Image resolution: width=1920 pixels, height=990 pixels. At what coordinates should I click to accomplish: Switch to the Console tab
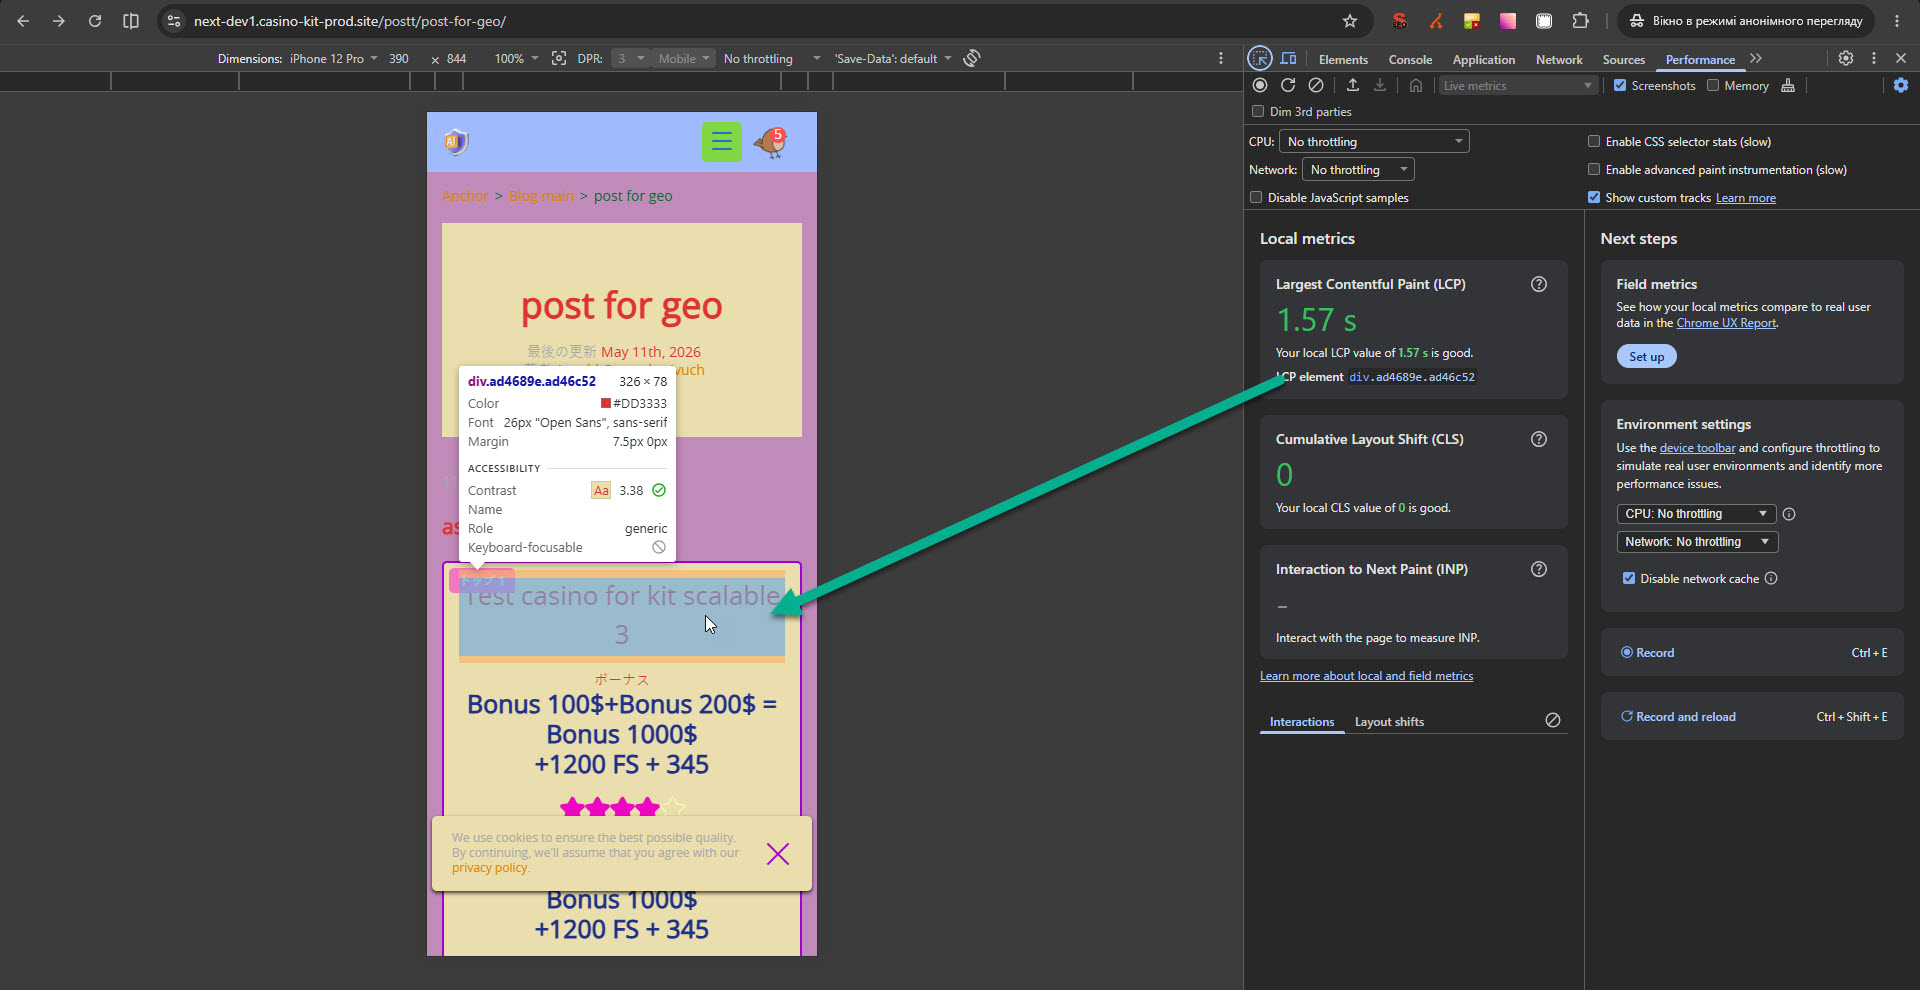point(1410,59)
